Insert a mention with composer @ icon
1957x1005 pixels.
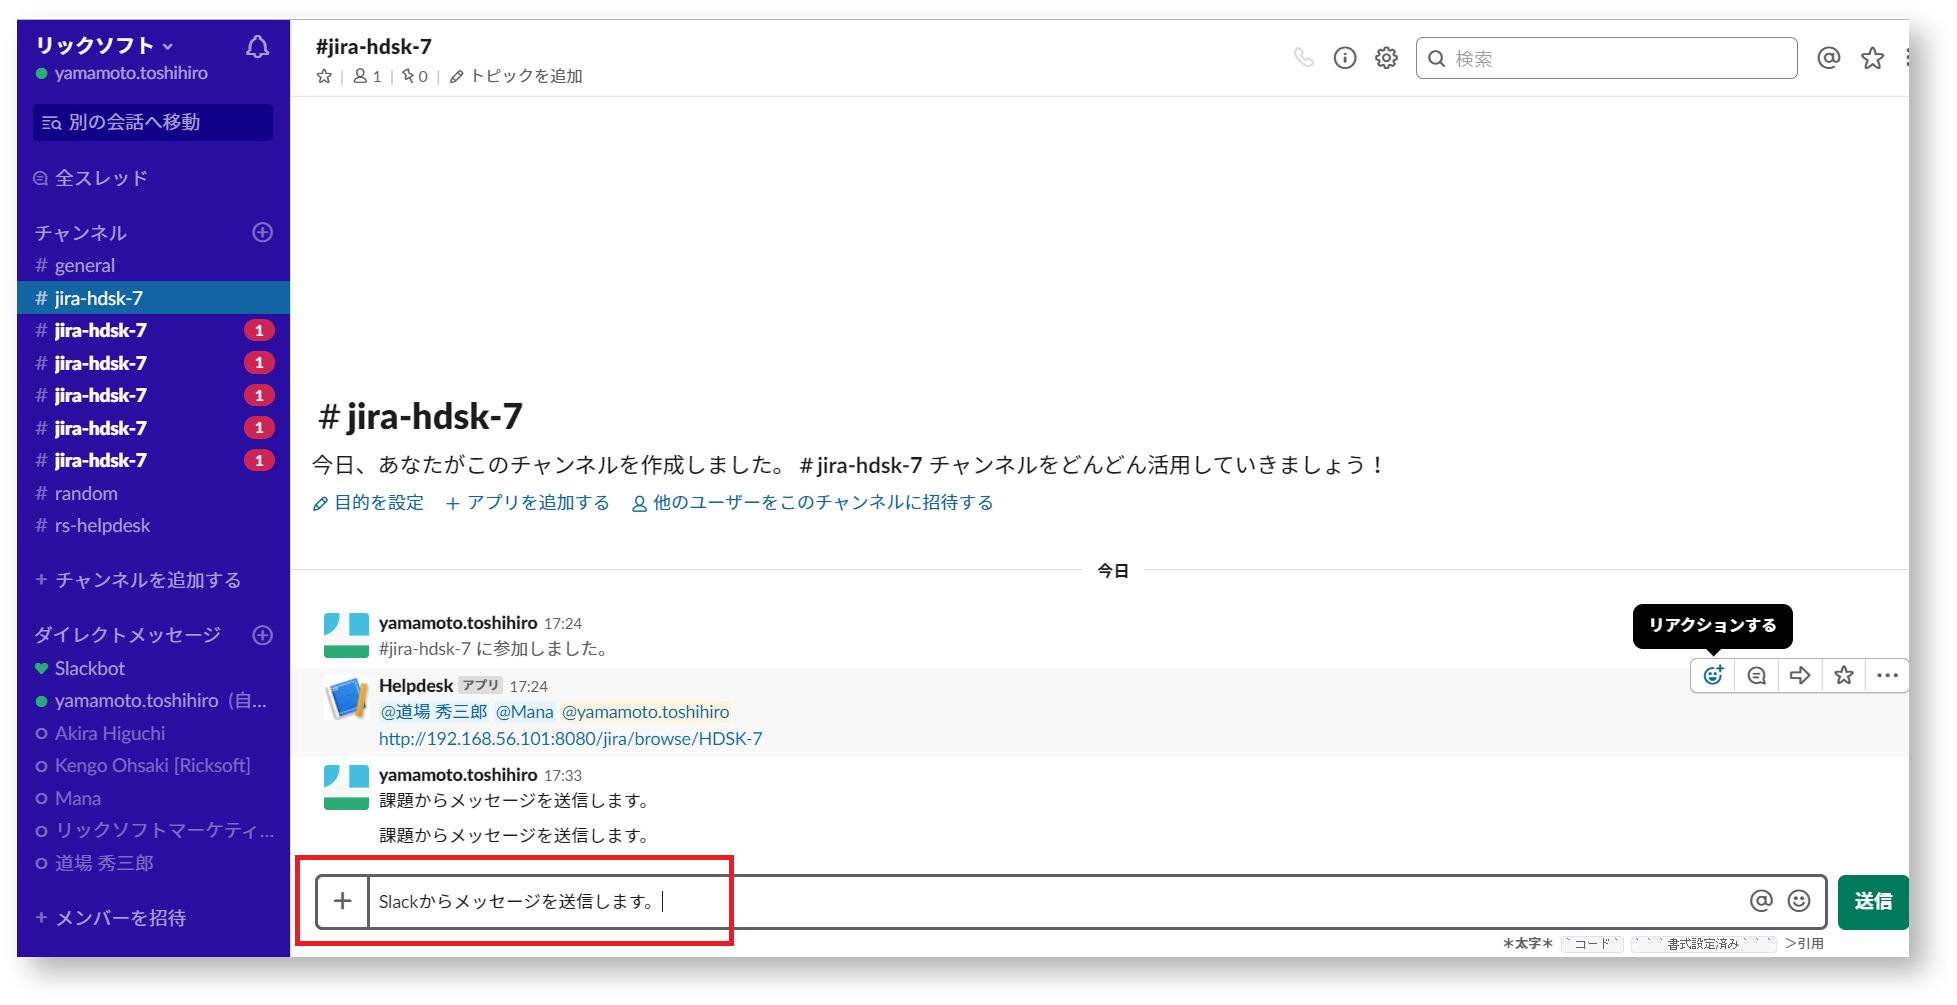[1761, 901]
